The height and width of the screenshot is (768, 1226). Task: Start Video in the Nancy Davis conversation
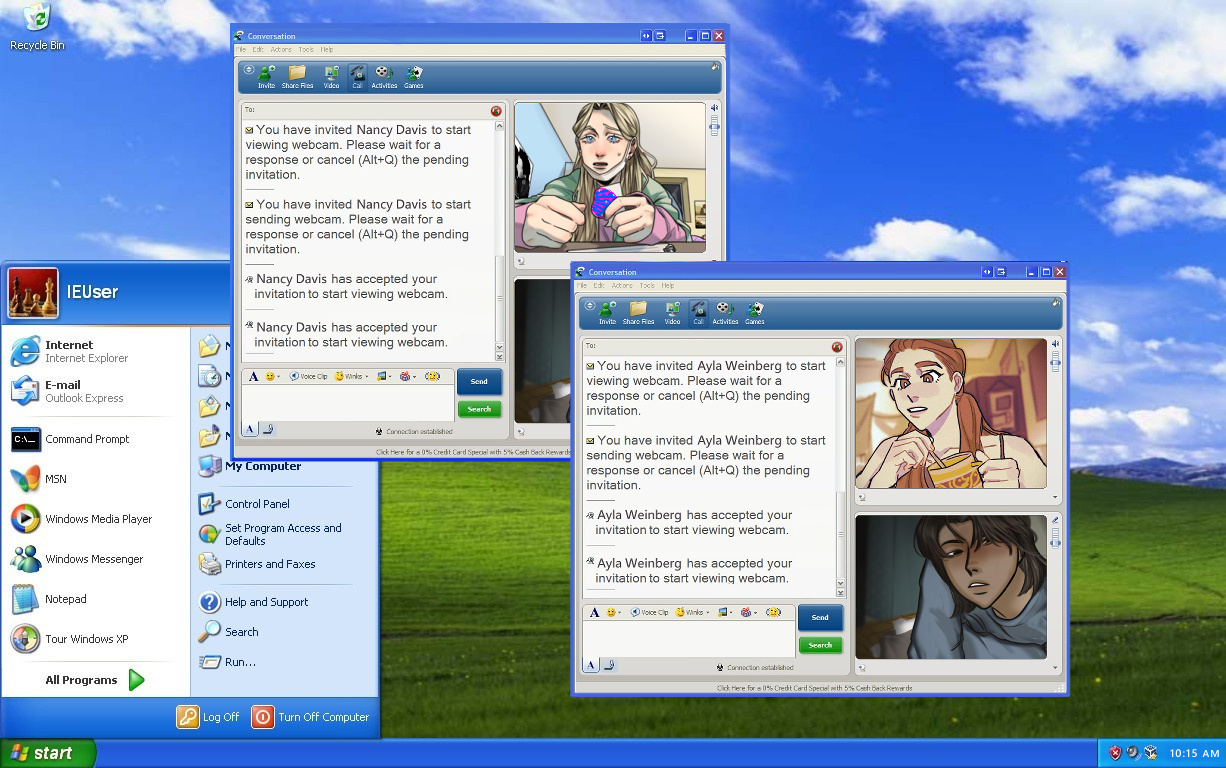[x=331, y=77]
